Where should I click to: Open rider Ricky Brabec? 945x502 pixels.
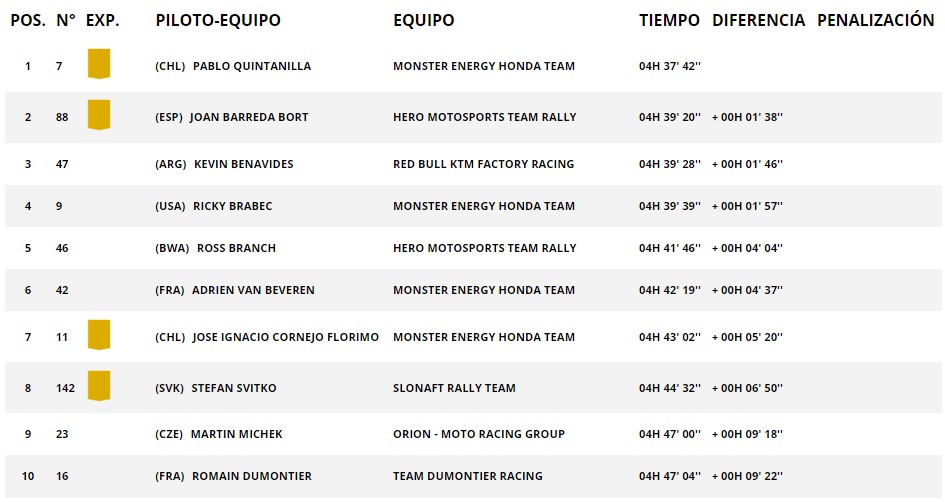[x=233, y=206]
